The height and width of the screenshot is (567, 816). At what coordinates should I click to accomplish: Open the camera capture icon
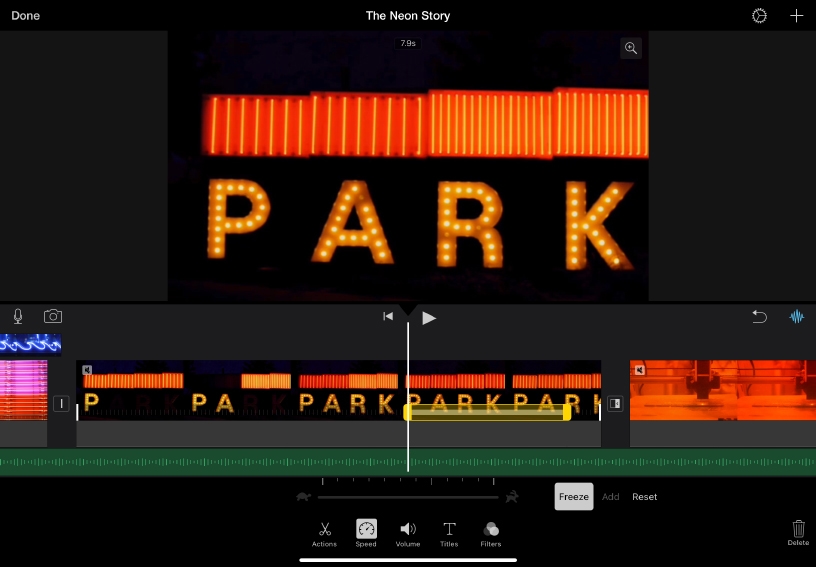point(53,317)
